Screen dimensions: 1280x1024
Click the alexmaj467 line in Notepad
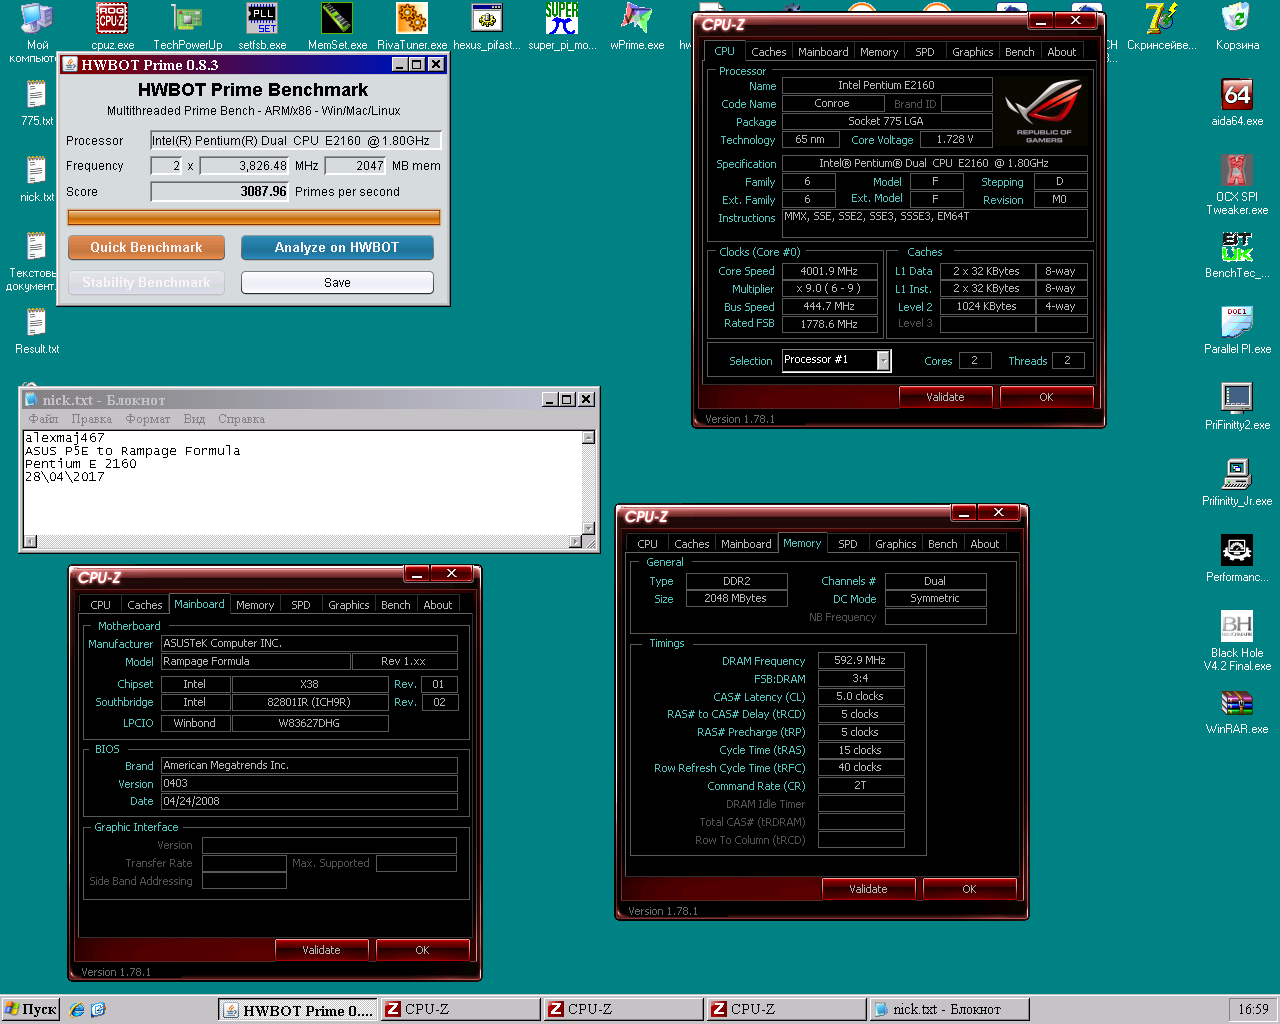click(x=64, y=438)
